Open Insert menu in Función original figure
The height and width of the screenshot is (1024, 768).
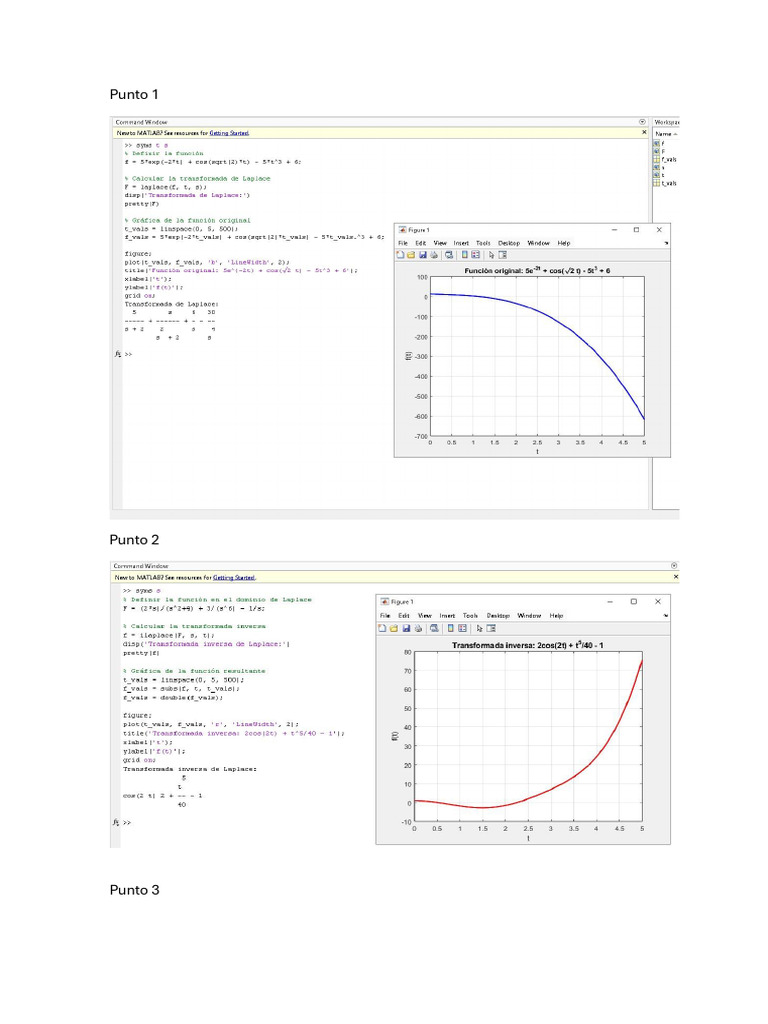point(461,243)
